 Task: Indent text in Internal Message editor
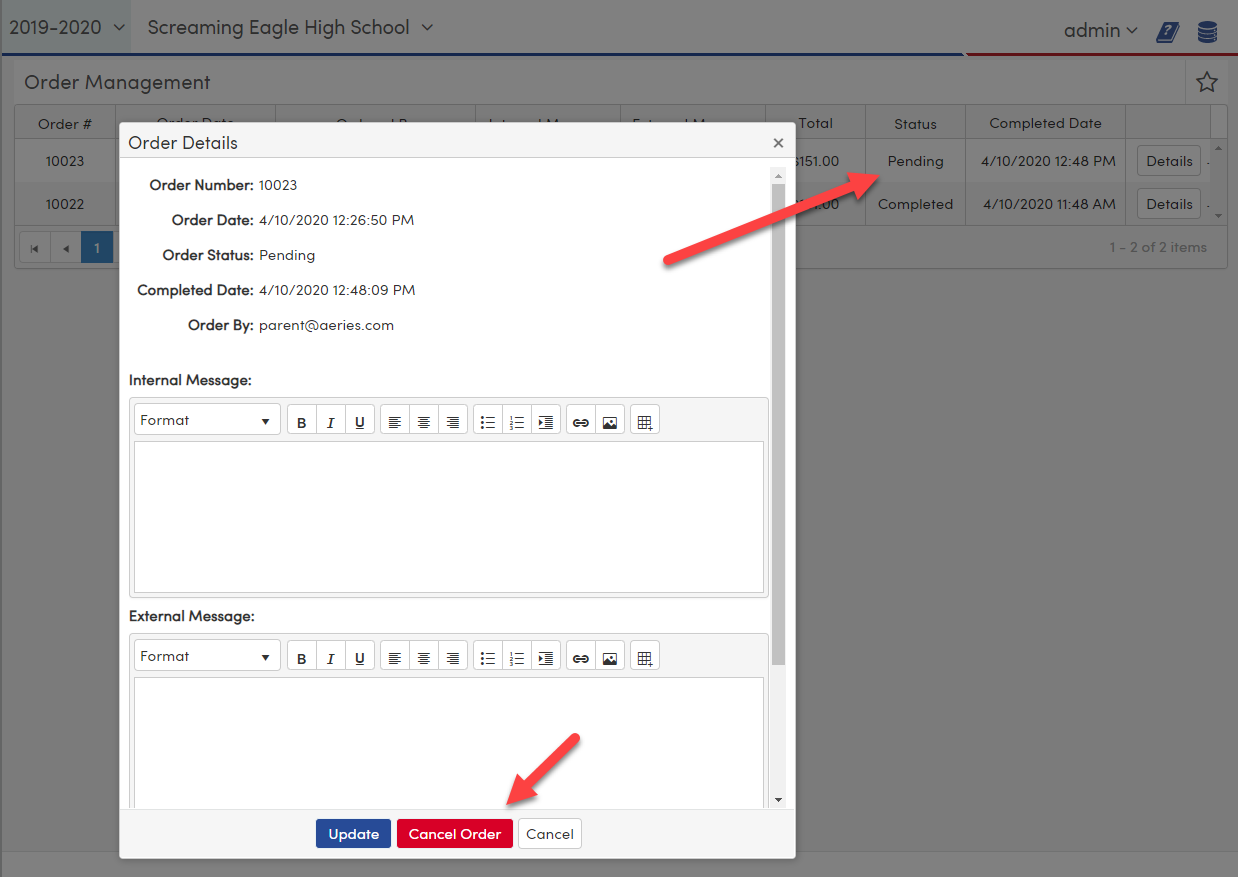click(546, 422)
